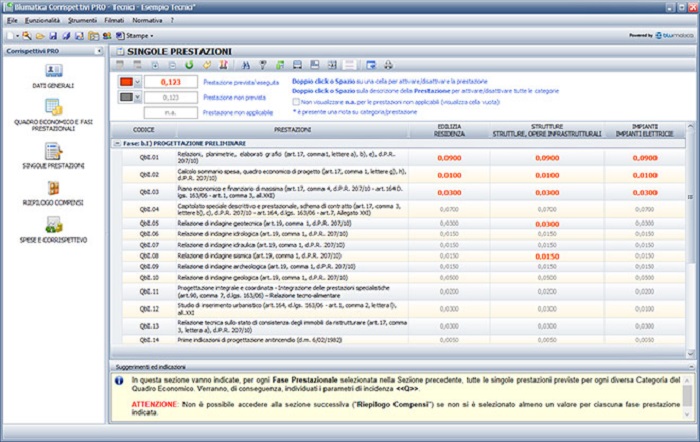Collapse the Progettazione Preliminare phase group

pyautogui.click(x=117, y=144)
